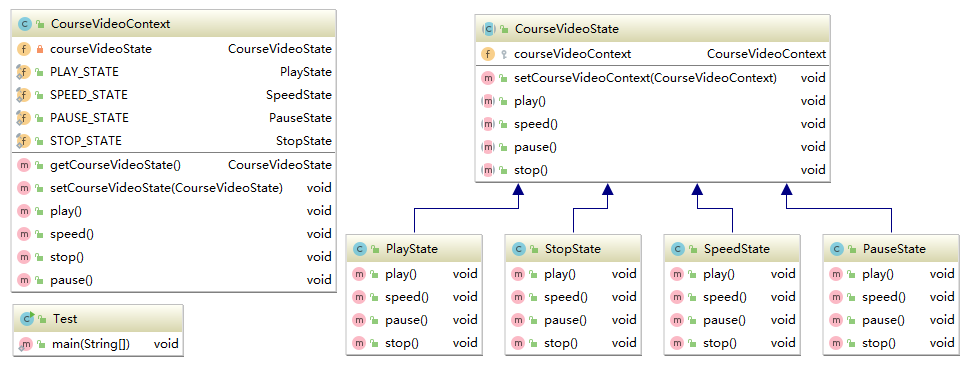Click method icon beside SpeedState play()
Screen dimensions: 972x367
(x=677, y=274)
